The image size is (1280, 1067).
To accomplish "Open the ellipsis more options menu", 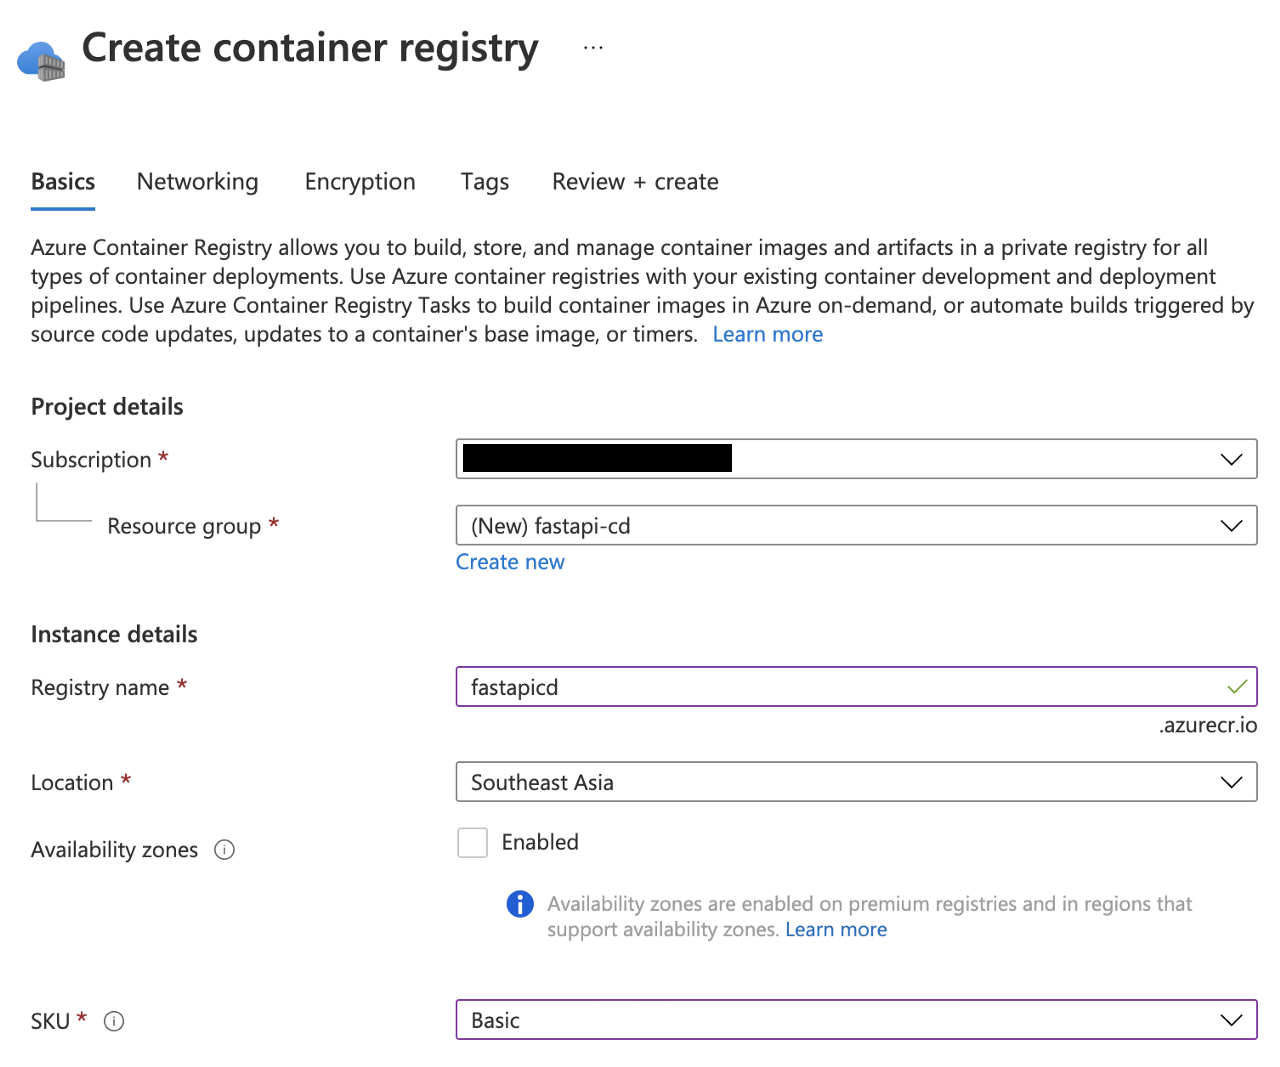I will click(x=593, y=48).
